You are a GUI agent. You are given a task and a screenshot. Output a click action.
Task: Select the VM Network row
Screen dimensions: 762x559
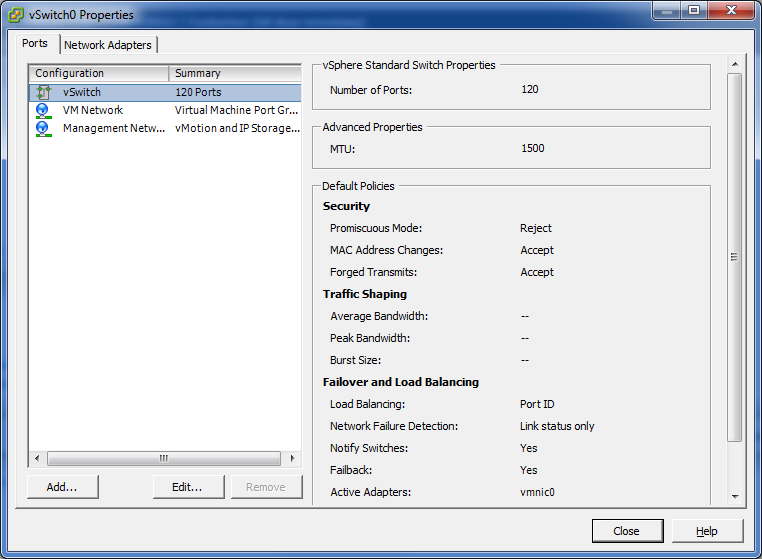coord(165,110)
